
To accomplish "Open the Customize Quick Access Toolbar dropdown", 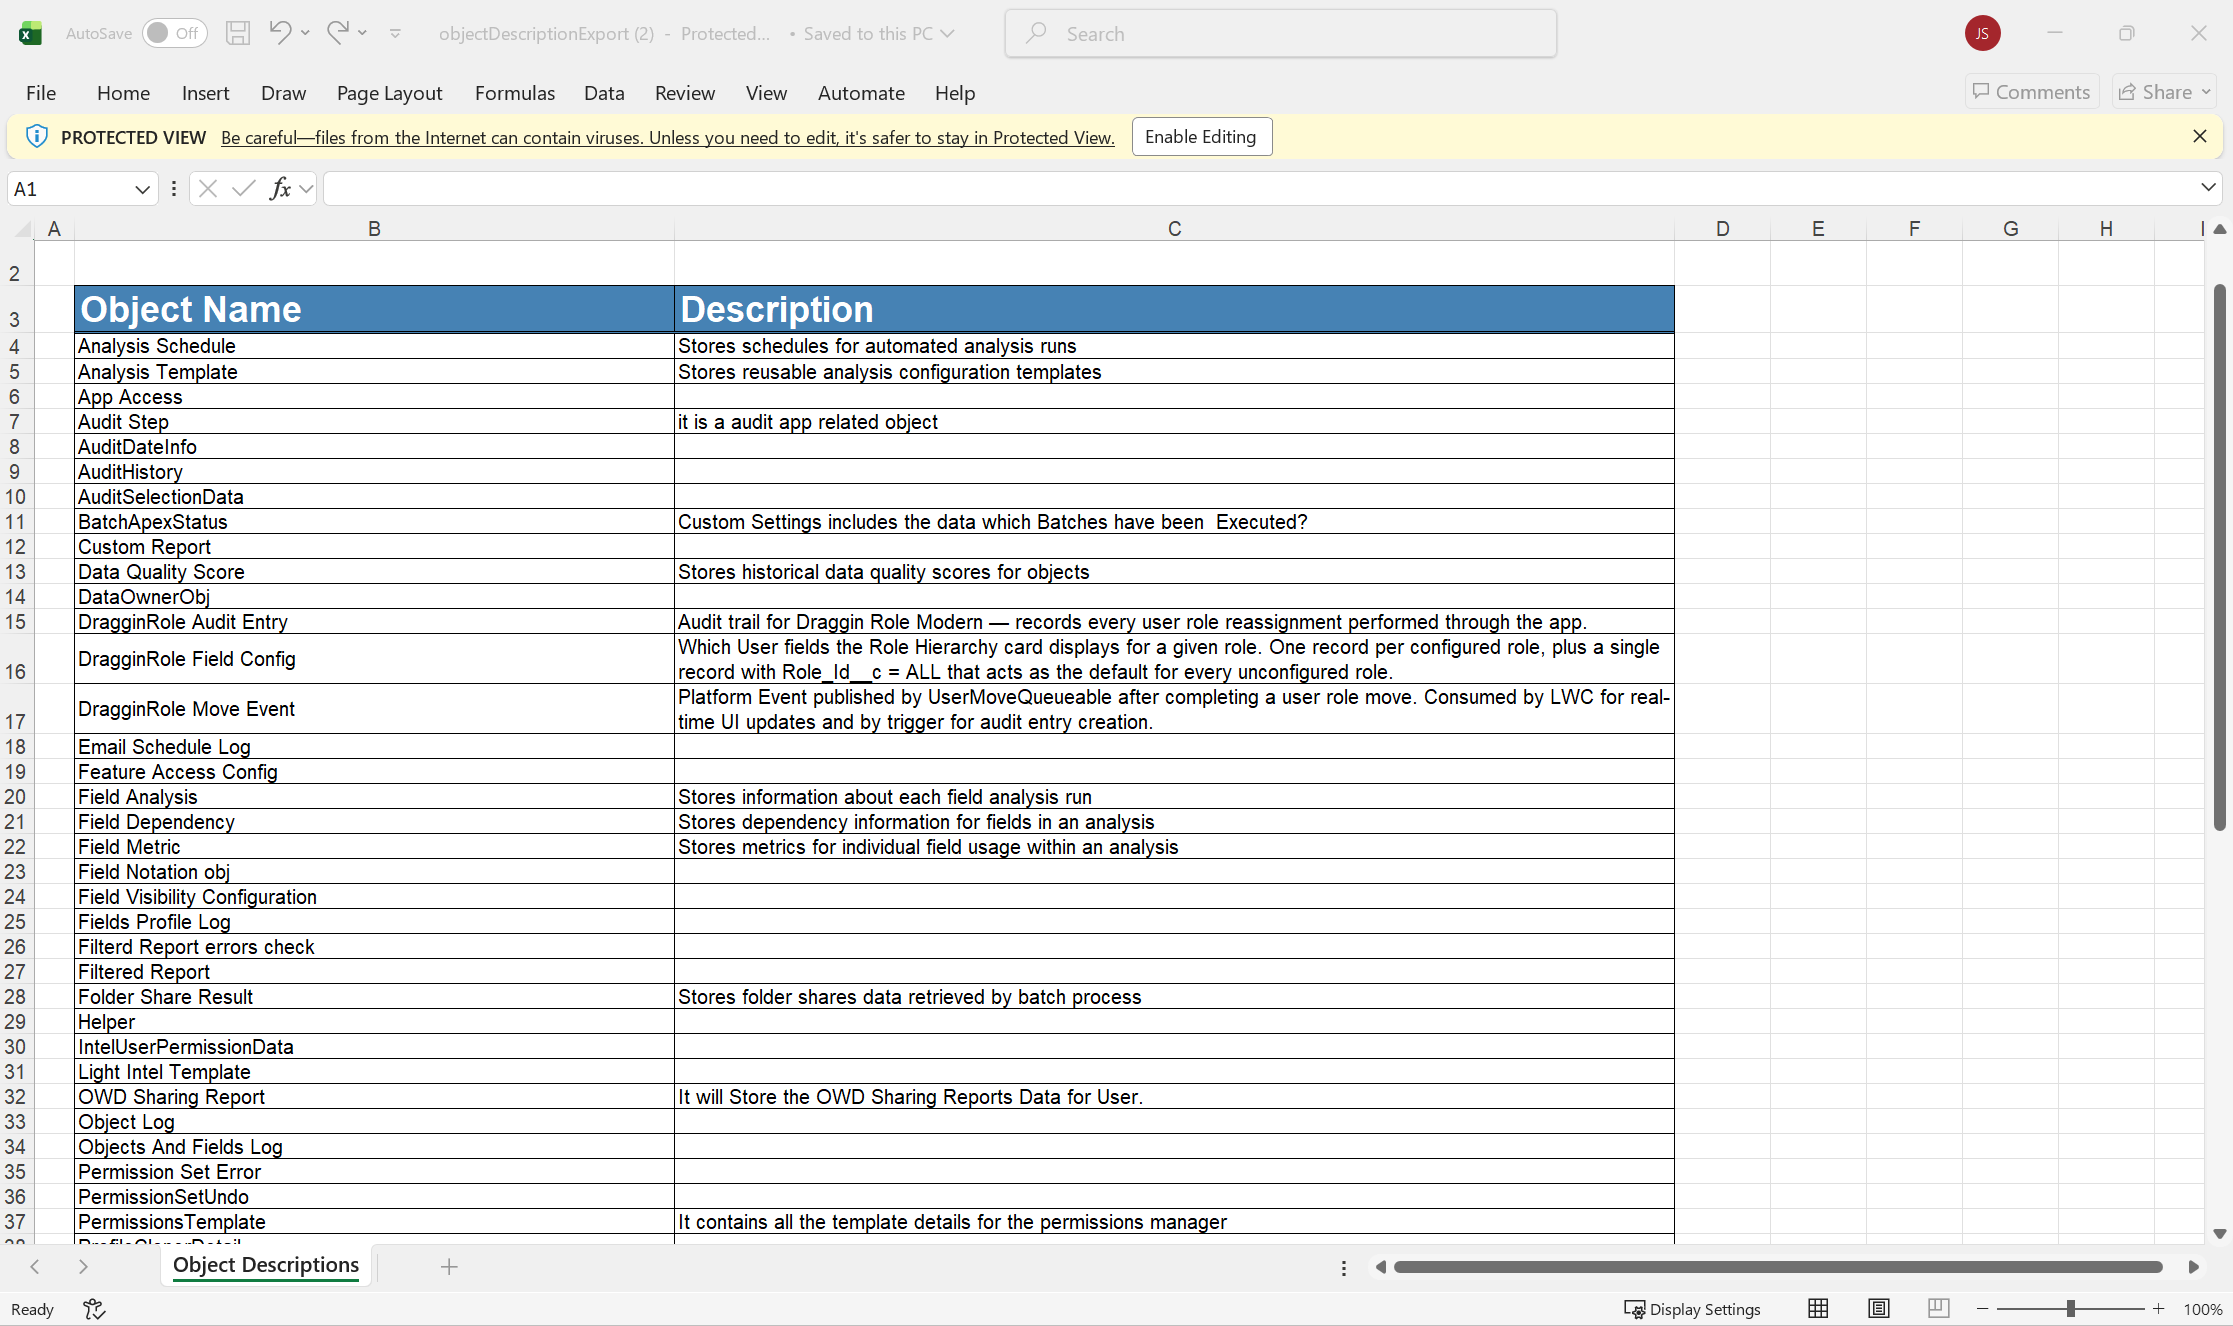I will [x=396, y=33].
